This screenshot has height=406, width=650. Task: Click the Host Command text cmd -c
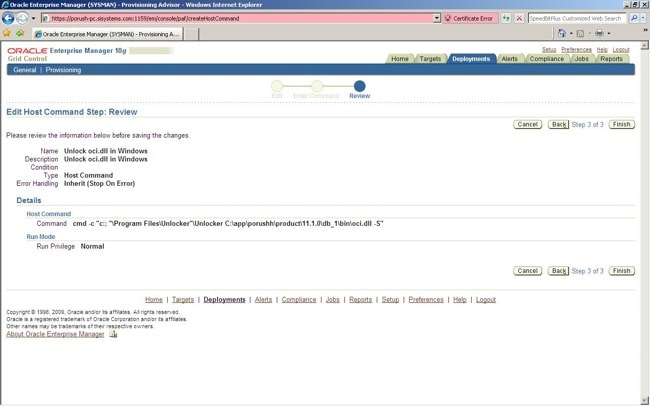pos(228,224)
